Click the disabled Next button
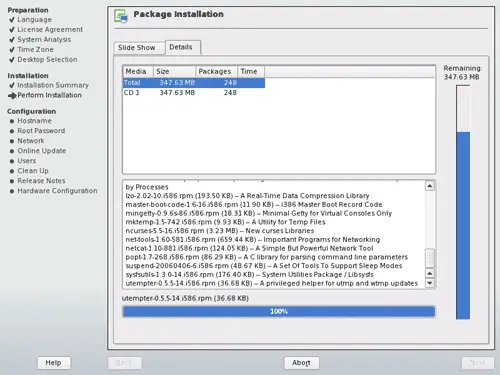The width and height of the screenshot is (500, 375). [477, 363]
